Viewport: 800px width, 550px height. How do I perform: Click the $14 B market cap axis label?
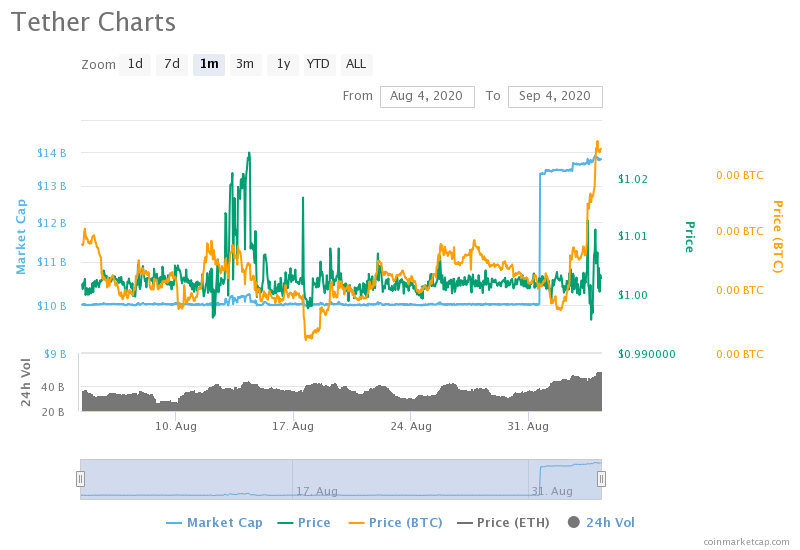[52, 153]
